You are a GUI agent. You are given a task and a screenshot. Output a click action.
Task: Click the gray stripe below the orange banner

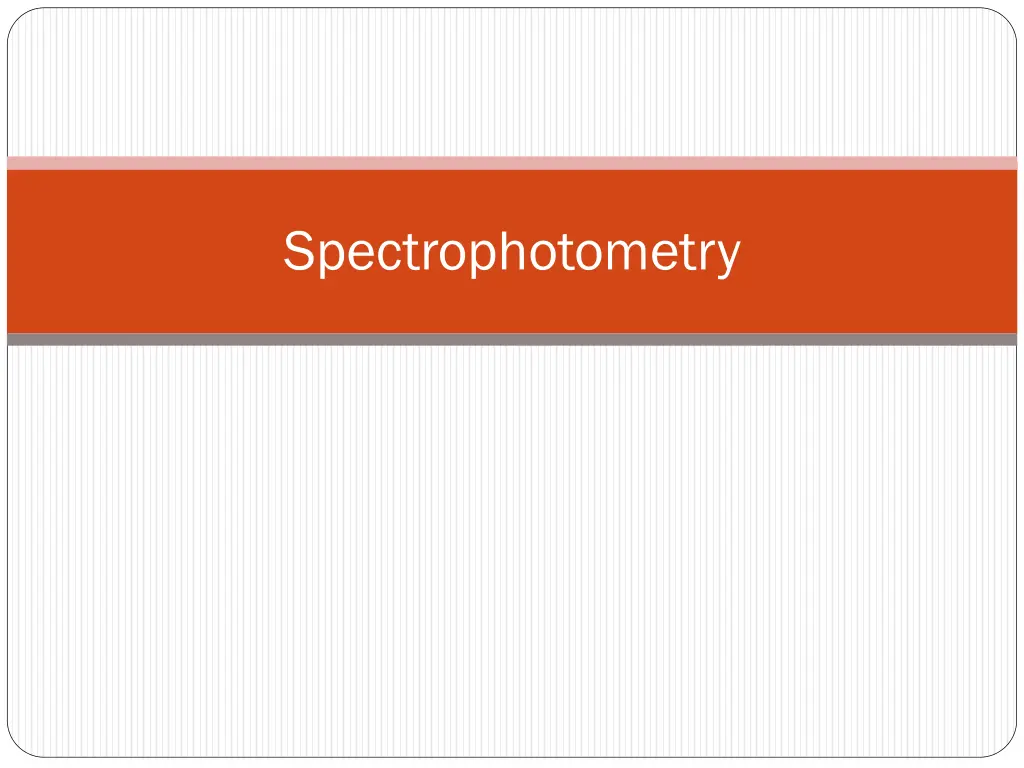click(512, 340)
